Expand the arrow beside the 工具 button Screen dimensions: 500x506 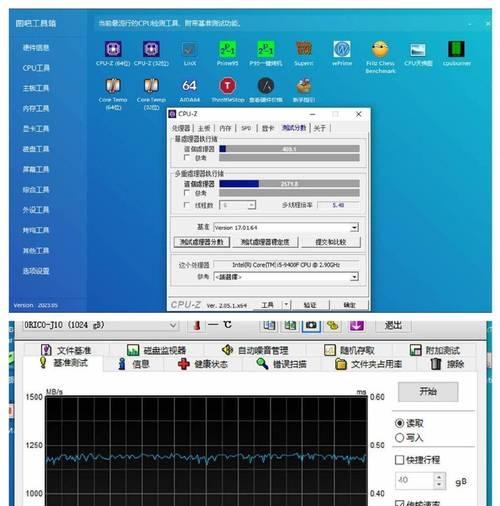click(286, 305)
